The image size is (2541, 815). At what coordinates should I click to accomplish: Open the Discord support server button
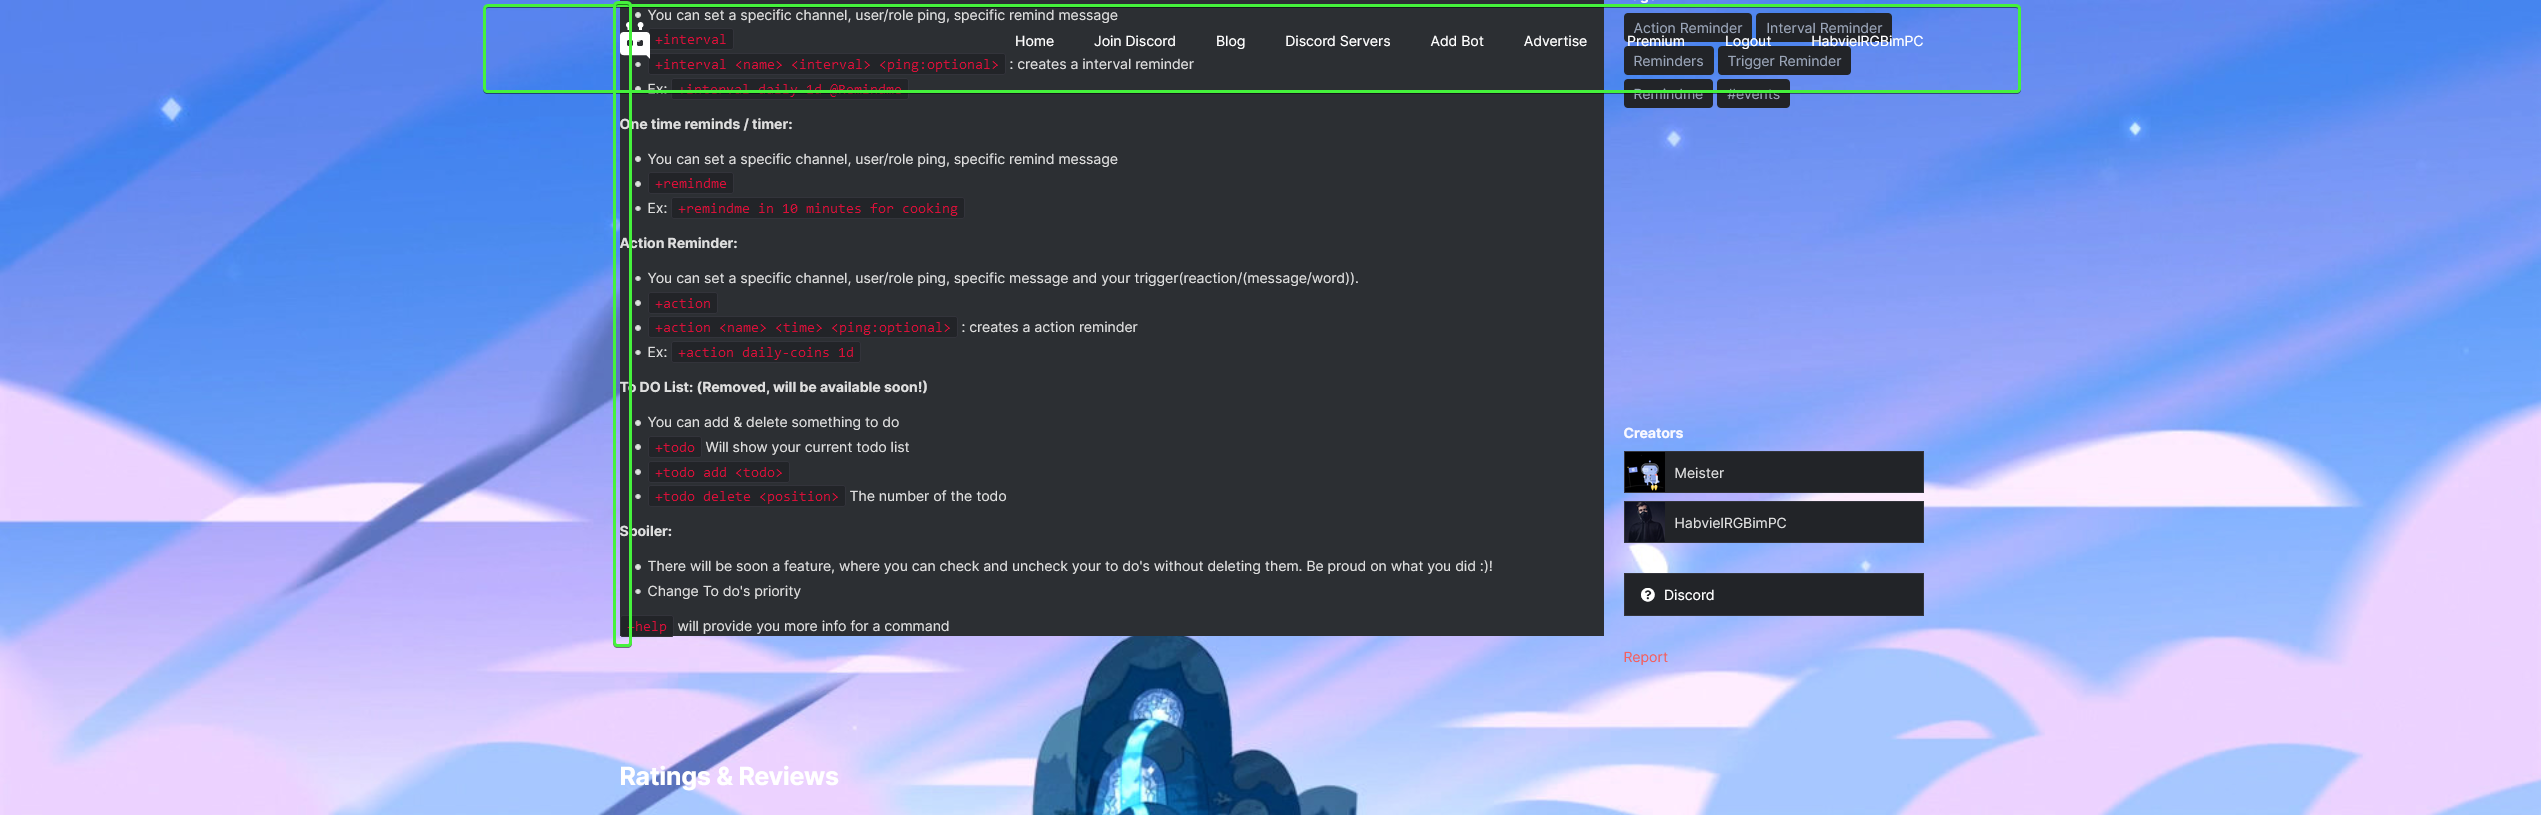(x=1773, y=595)
